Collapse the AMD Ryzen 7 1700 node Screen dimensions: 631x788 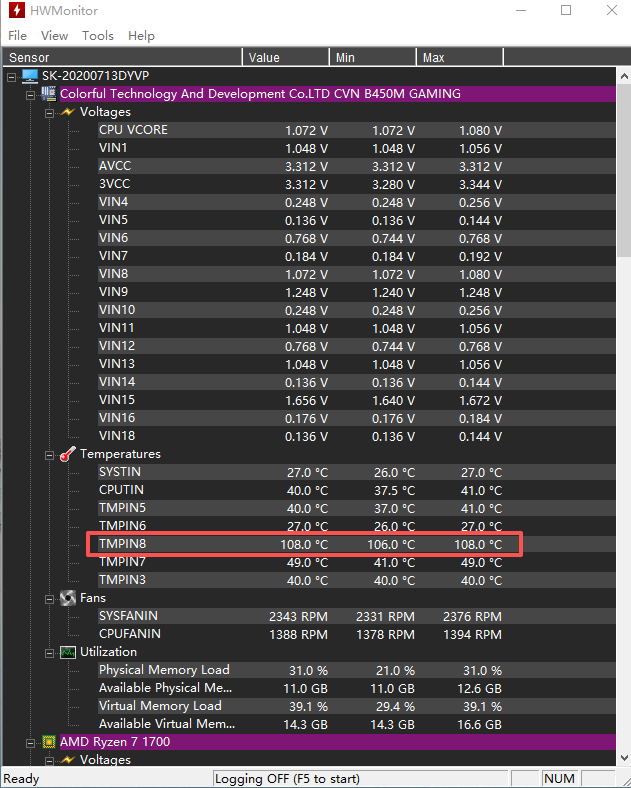pyautogui.click(x=31, y=743)
